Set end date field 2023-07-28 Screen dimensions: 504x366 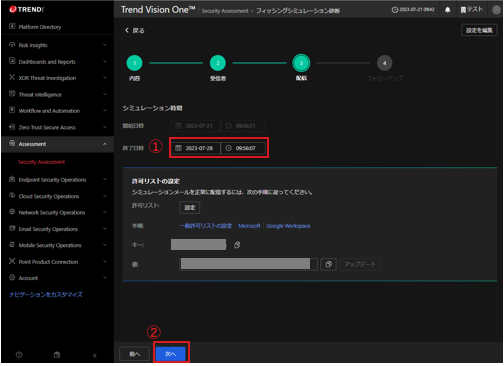click(196, 148)
